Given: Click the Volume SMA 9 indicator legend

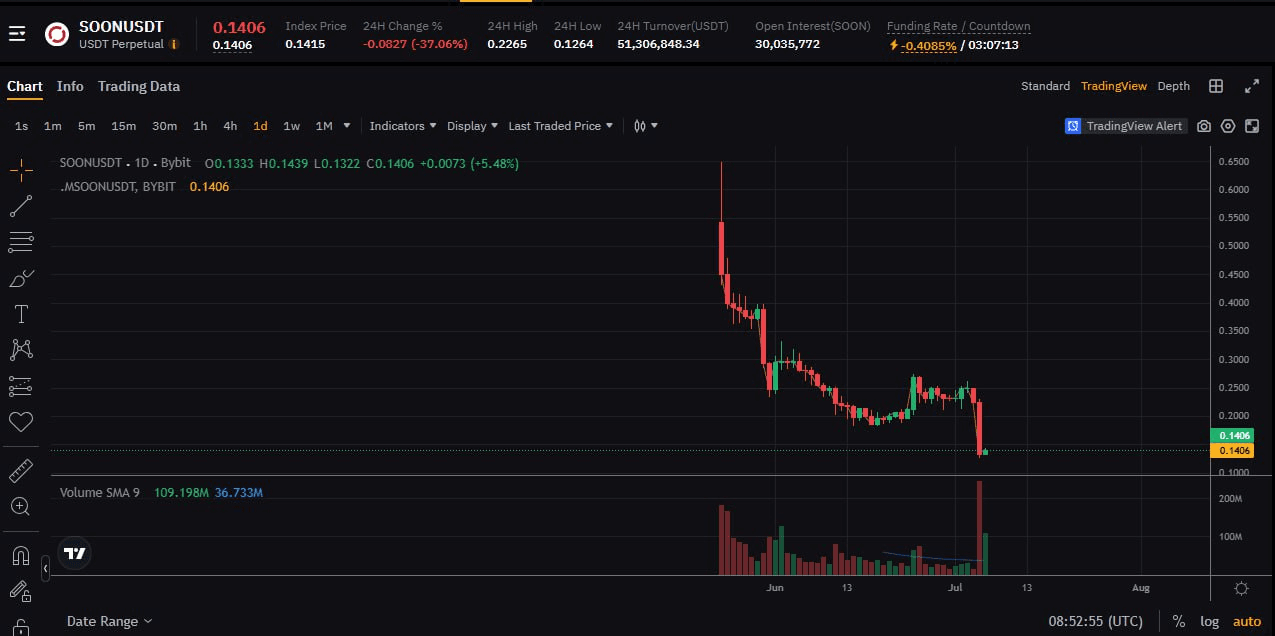Looking at the screenshot, I should (x=100, y=492).
